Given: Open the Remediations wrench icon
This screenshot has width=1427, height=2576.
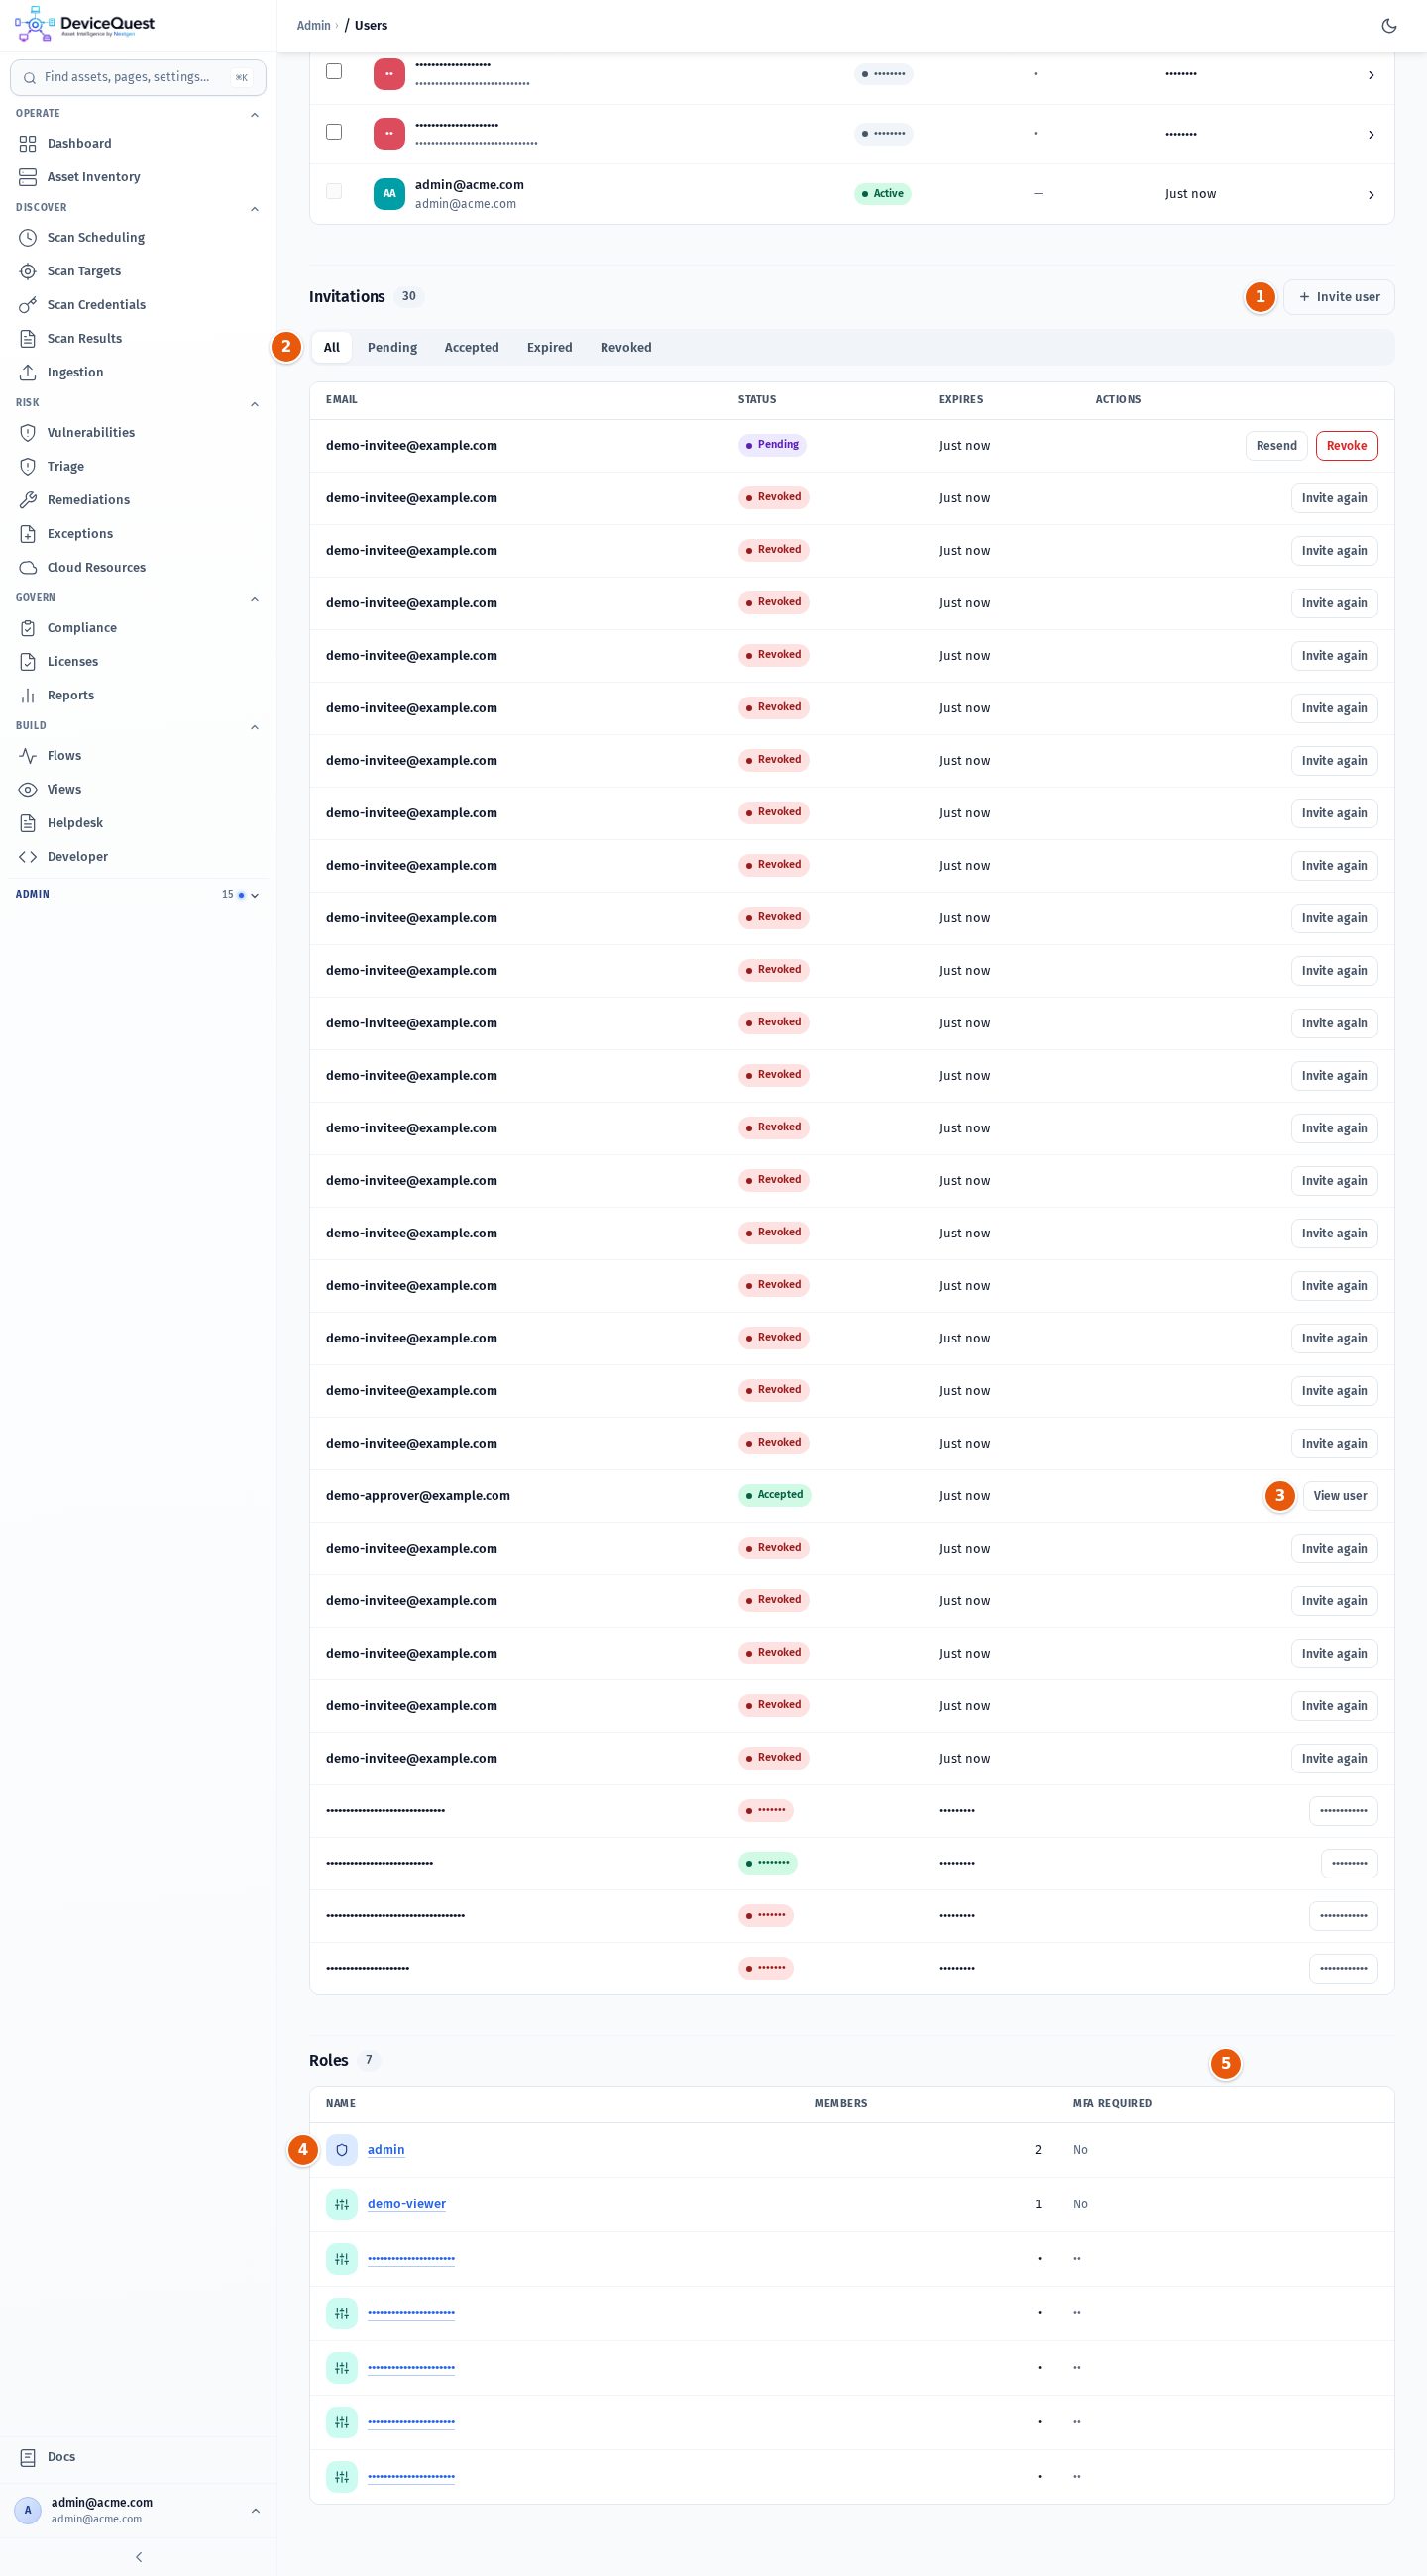Looking at the screenshot, I should tap(28, 500).
